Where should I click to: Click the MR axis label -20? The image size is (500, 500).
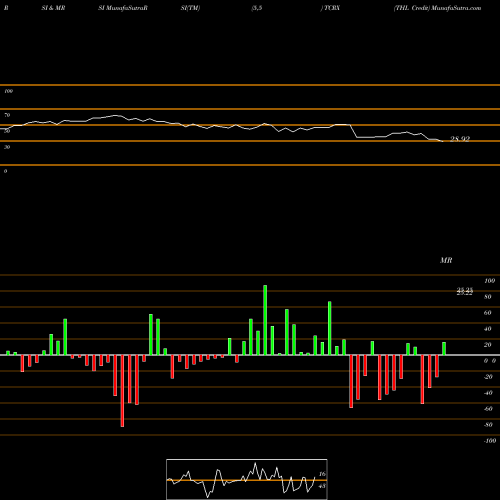click(x=488, y=377)
